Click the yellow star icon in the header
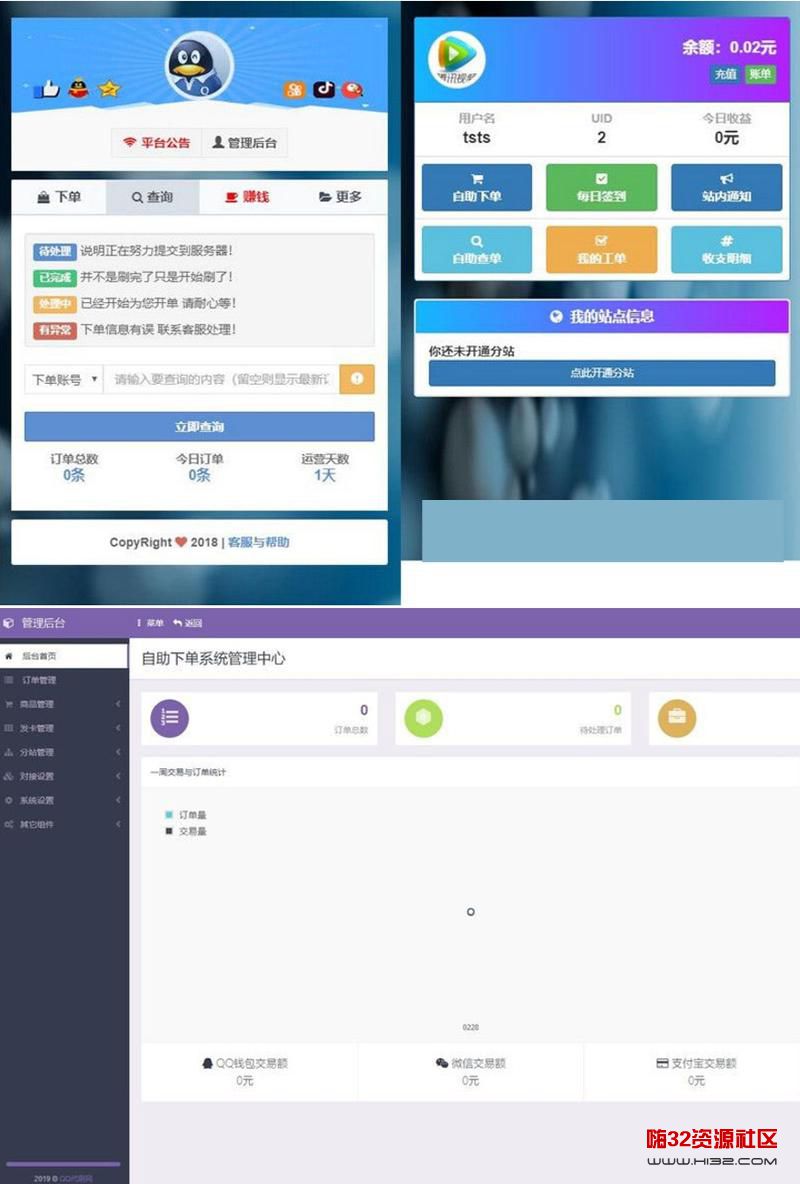Viewport: 800px width, 1184px height. coord(109,89)
